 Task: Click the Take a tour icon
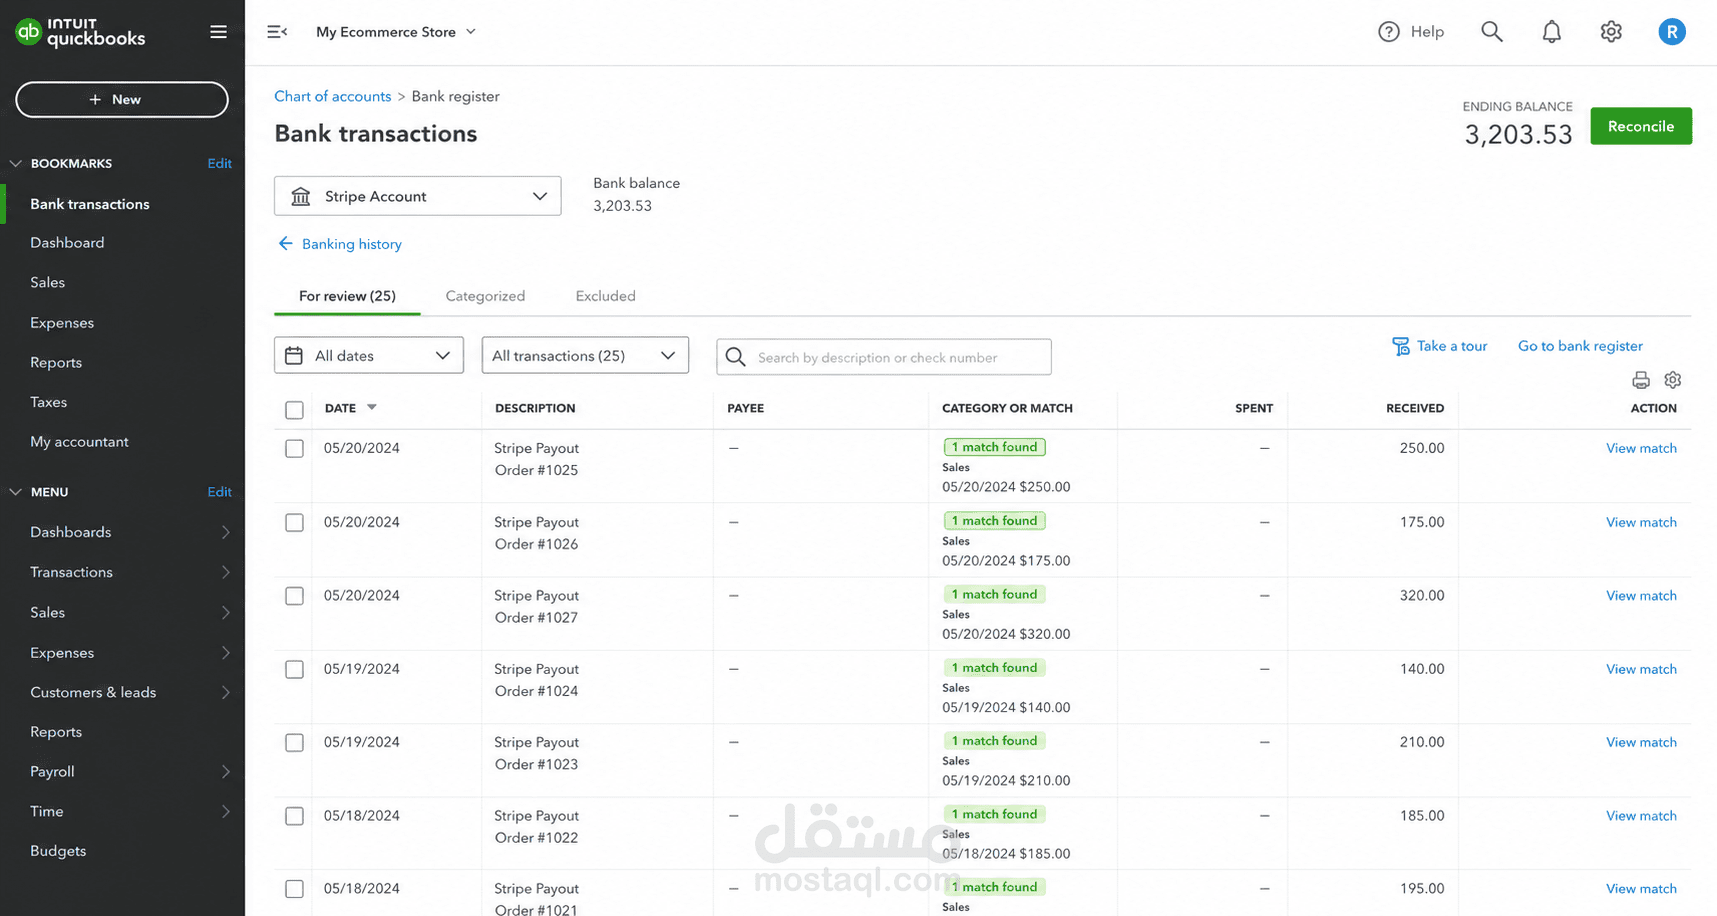(x=1400, y=346)
